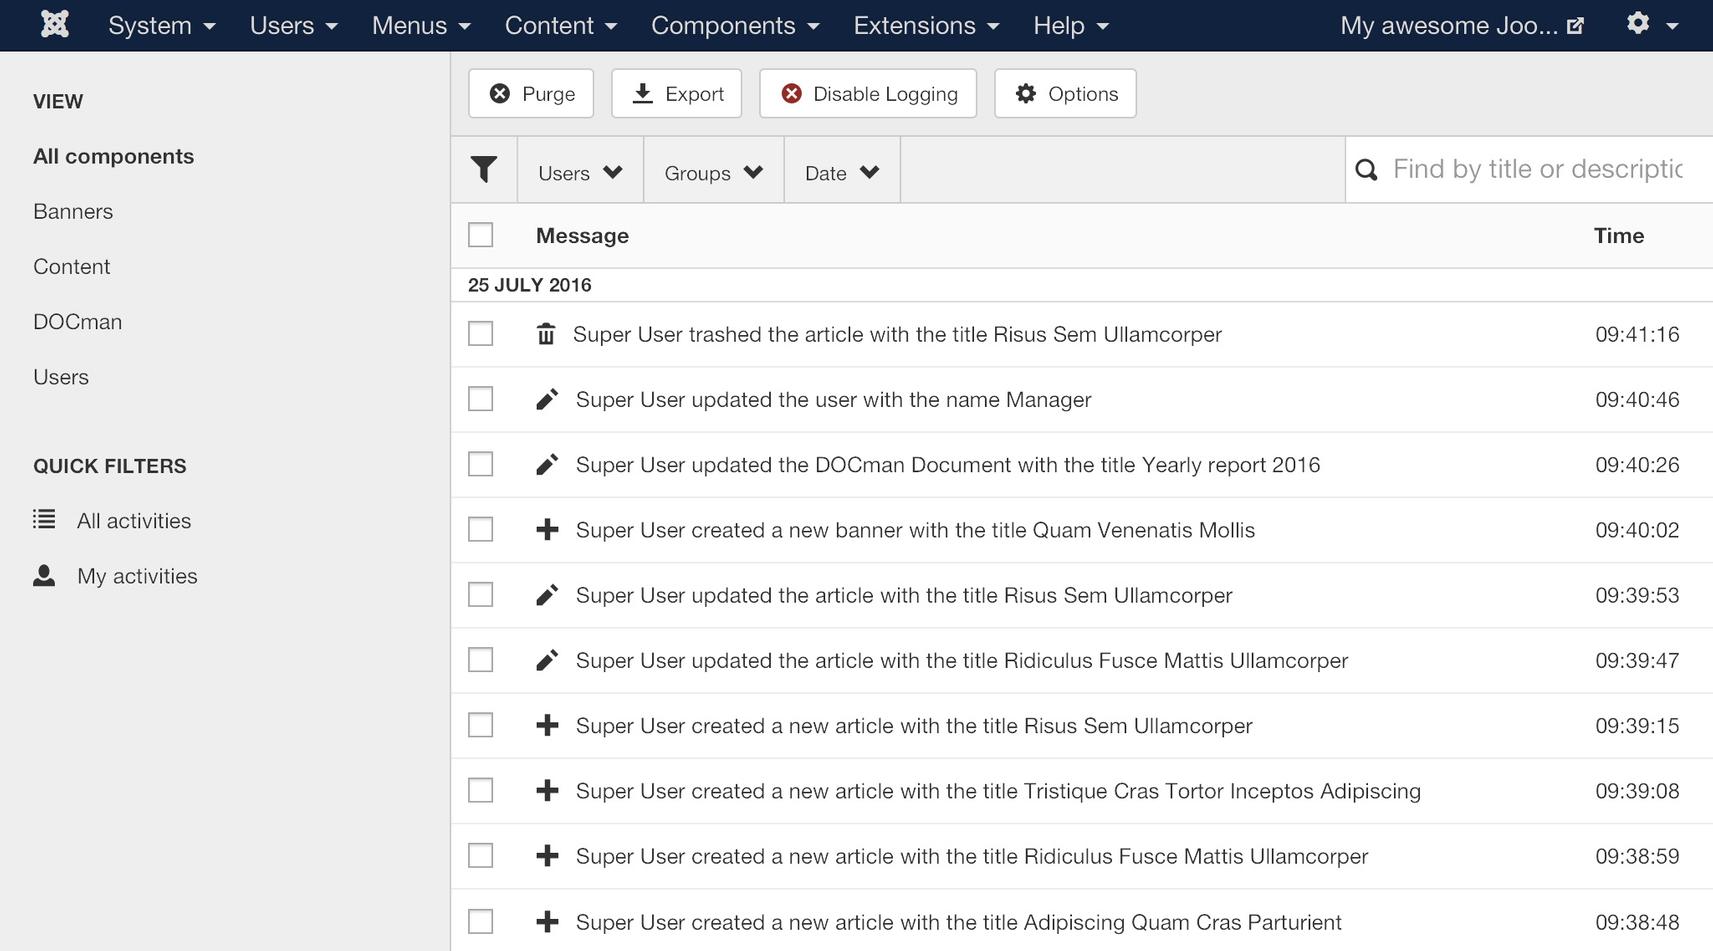Check the Adipiscing Quam Cras row checkbox
The width and height of the screenshot is (1713, 951).
click(481, 921)
